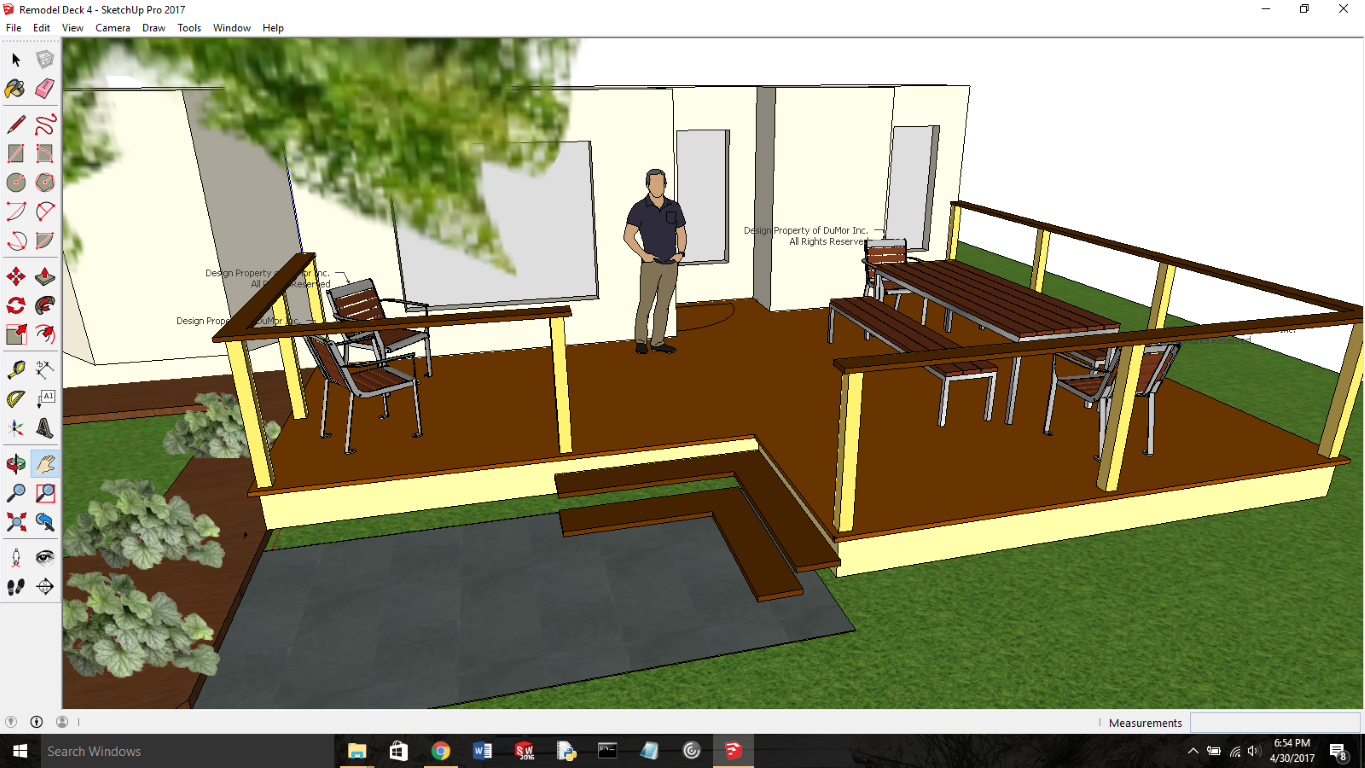
Task: Click the geo-location status bar icon
Action: pyautogui.click(x=11, y=722)
